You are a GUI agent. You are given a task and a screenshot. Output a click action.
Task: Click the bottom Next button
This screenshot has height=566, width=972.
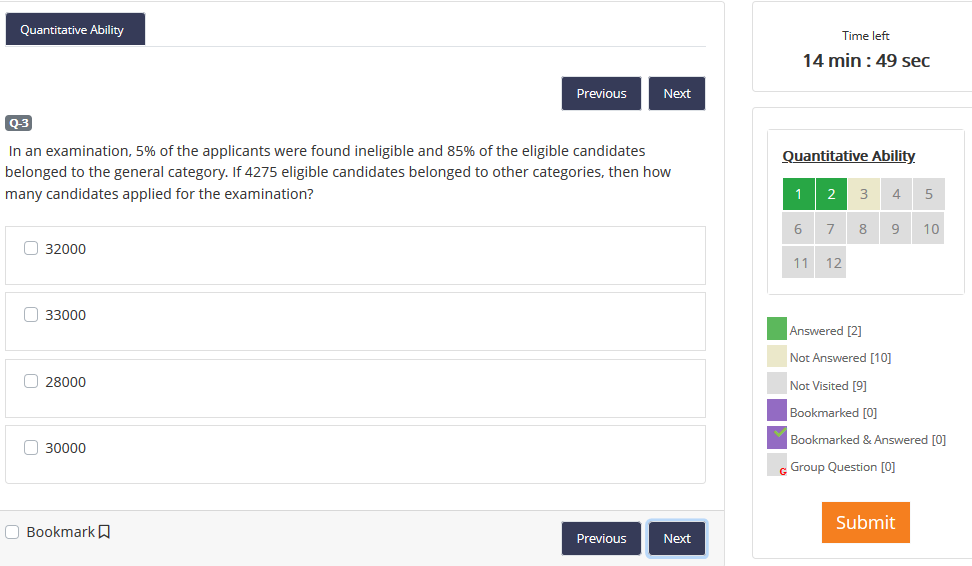pyautogui.click(x=676, y=538)
